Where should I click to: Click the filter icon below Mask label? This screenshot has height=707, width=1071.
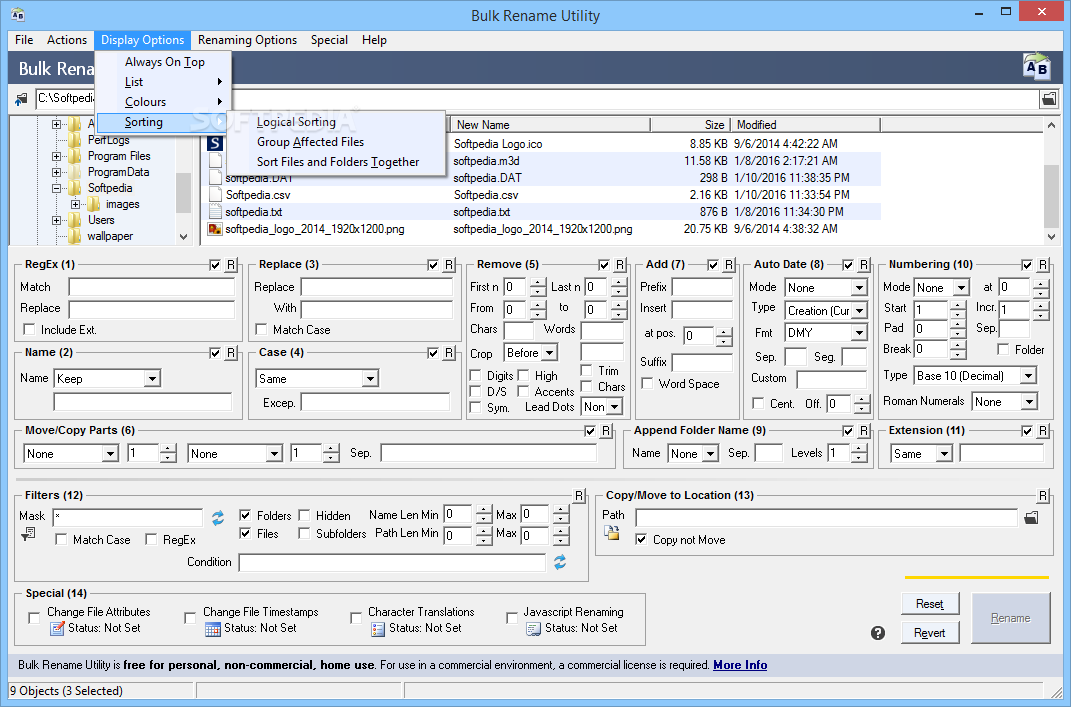click(x=28, y=534)
